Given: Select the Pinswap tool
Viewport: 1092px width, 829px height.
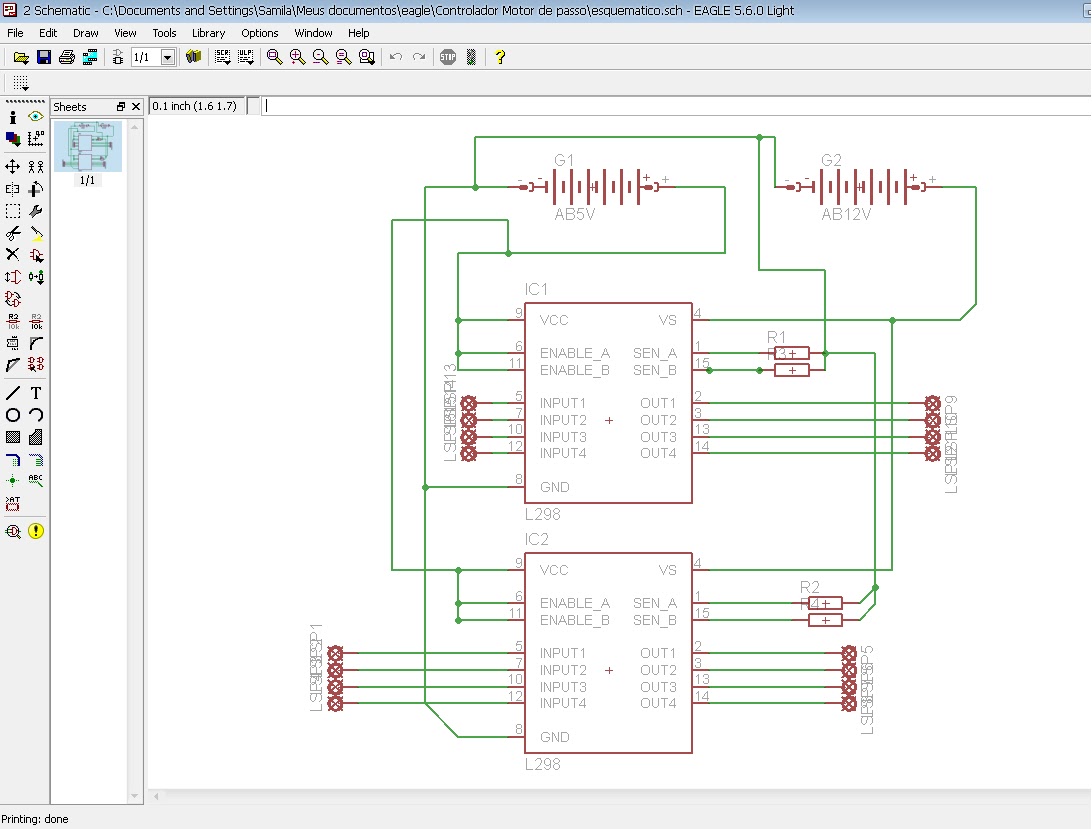Looking at the screenshot, I should click(x=13, y=277).
